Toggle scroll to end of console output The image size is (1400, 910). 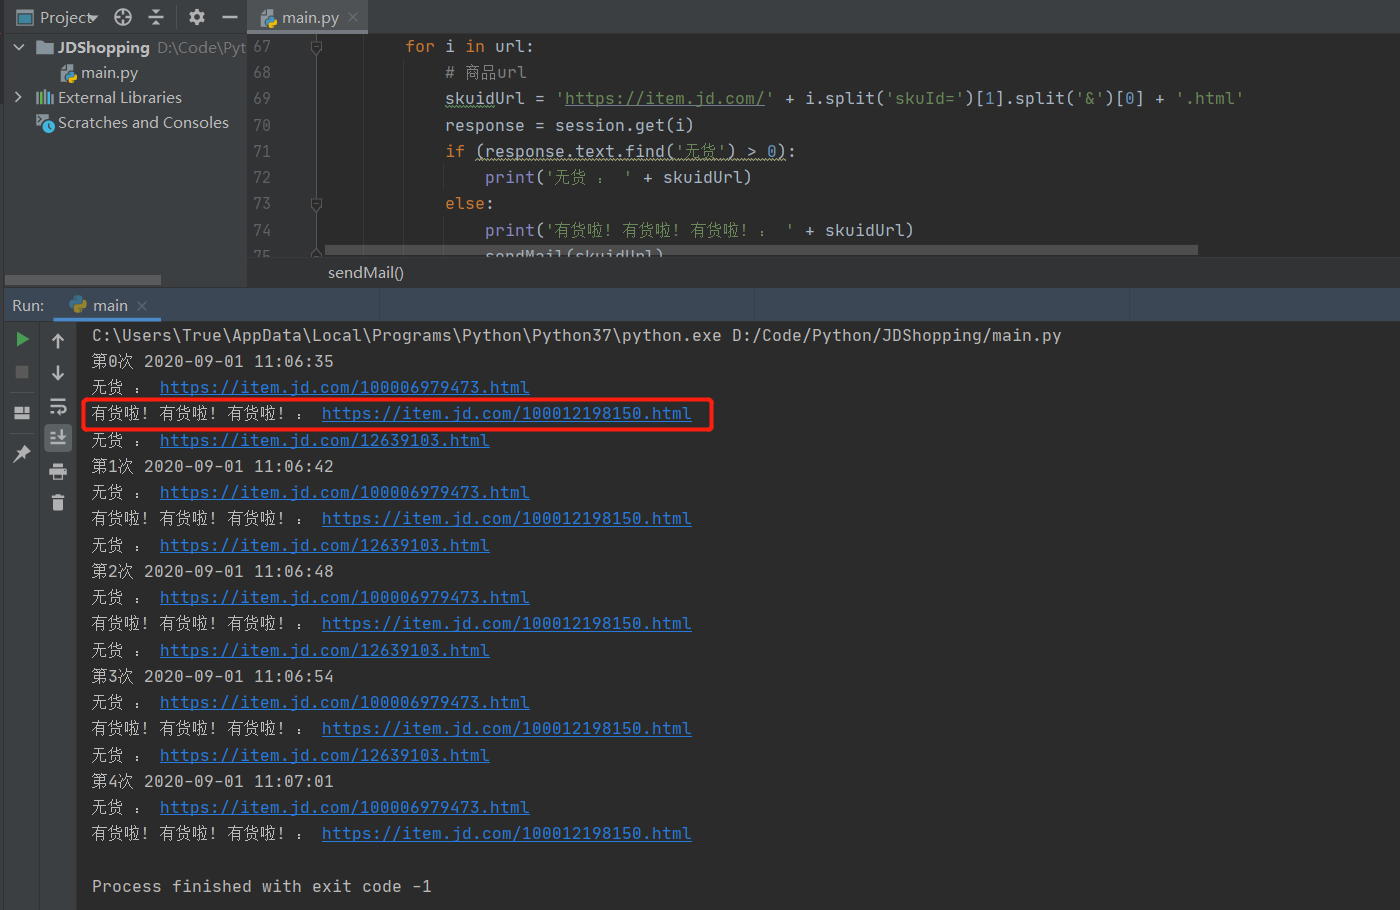58,437
